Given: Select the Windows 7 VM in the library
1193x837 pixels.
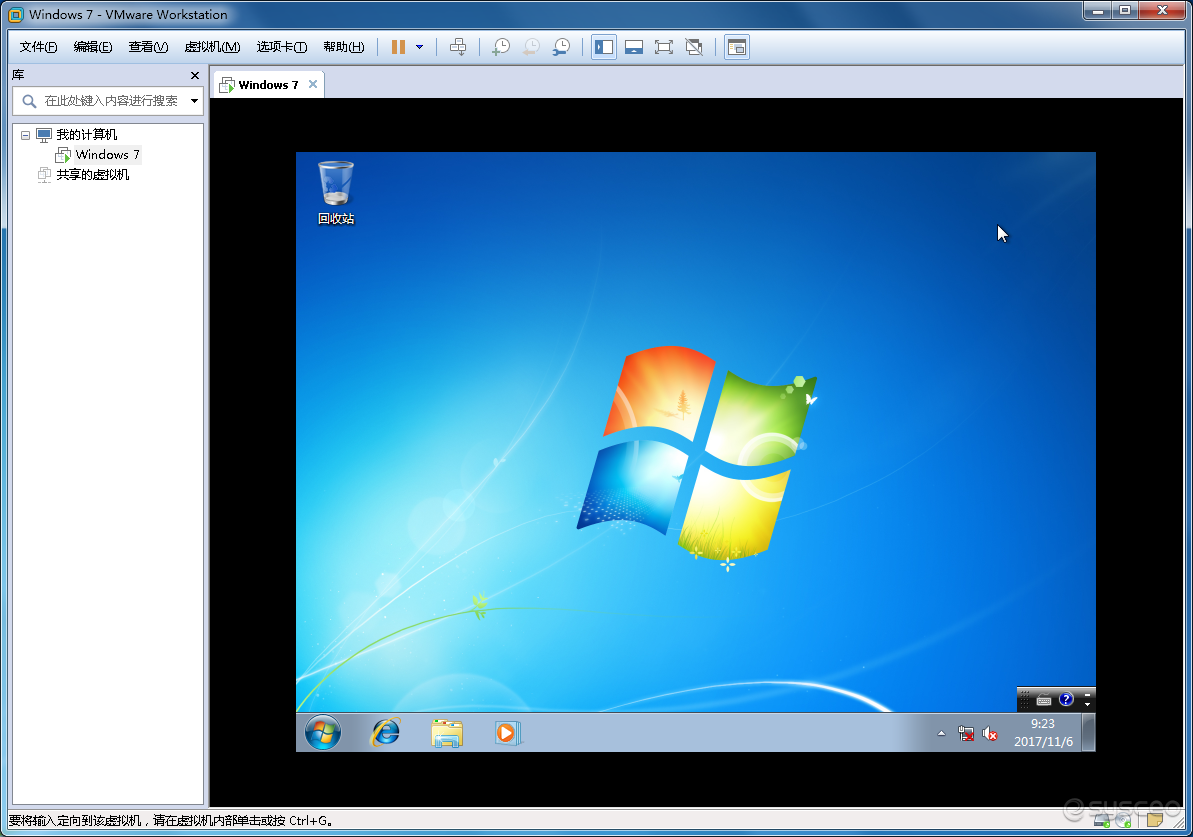Looking at the screenshot, I should [x=107, y=154].
